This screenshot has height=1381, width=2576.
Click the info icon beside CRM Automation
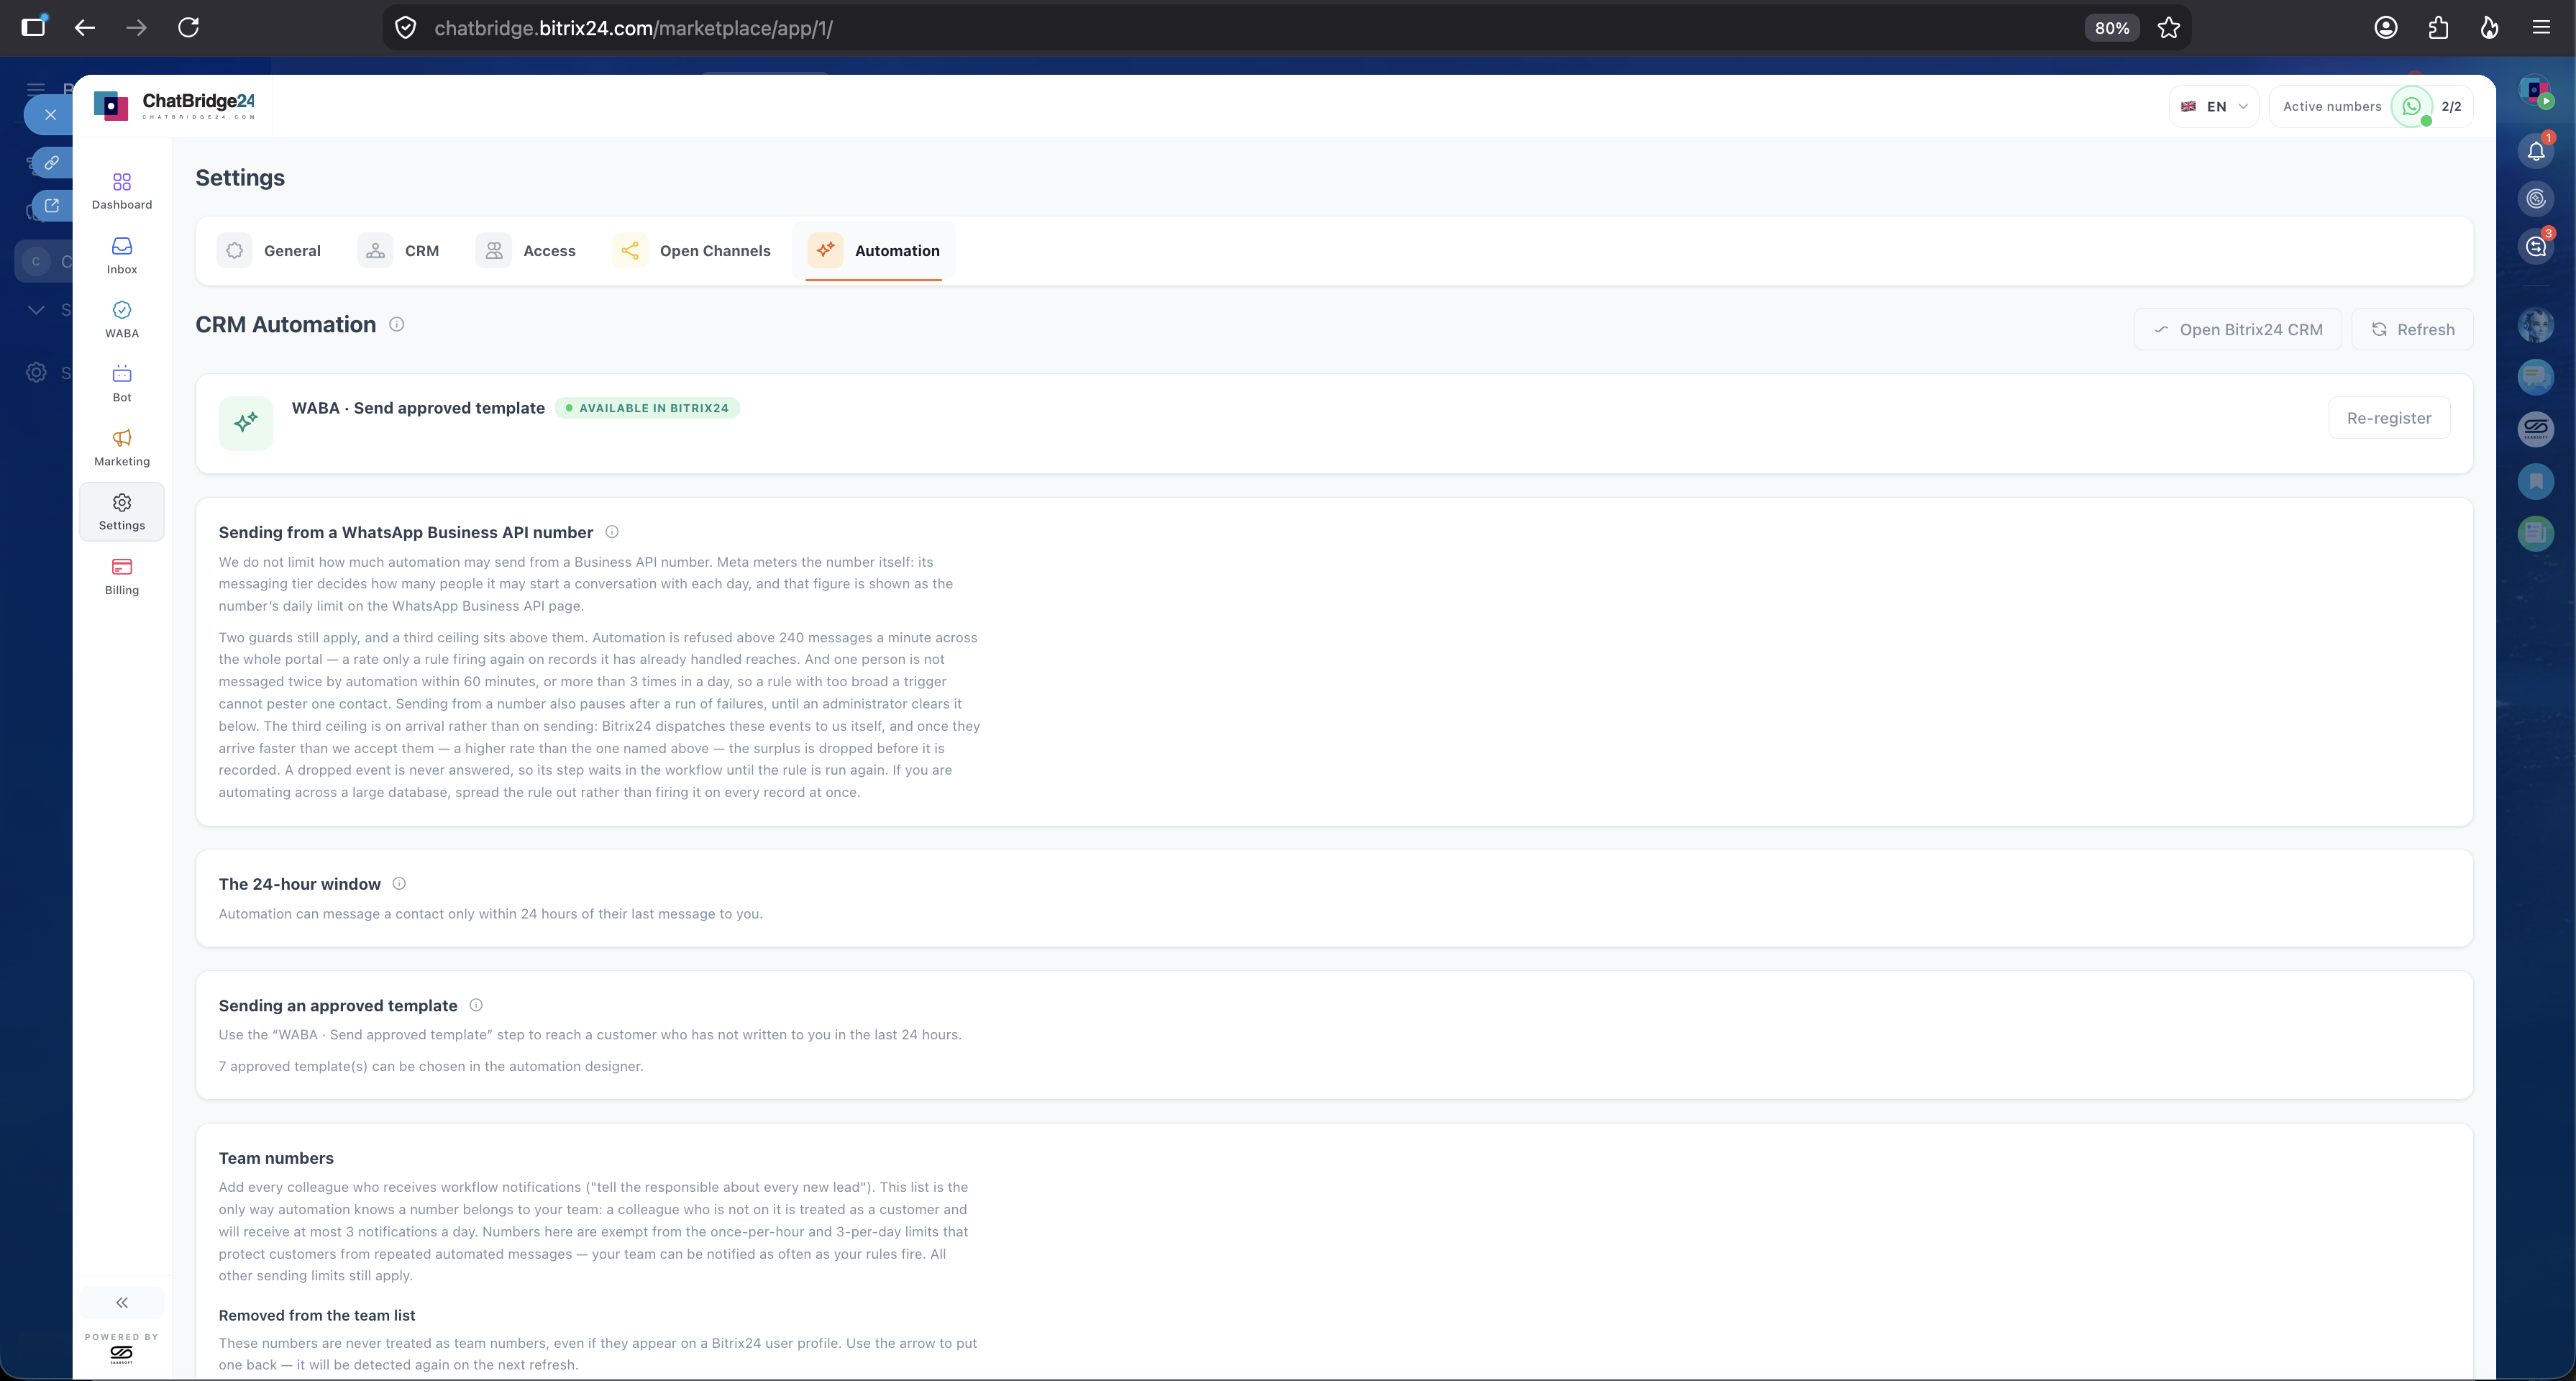click(397, 324)
